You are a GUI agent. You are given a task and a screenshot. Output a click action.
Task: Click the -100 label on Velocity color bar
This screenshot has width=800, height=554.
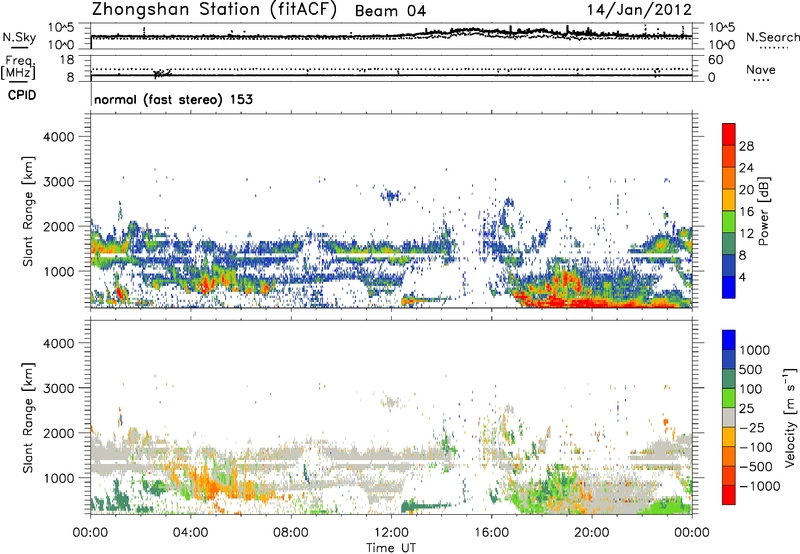tap(755, 447)
